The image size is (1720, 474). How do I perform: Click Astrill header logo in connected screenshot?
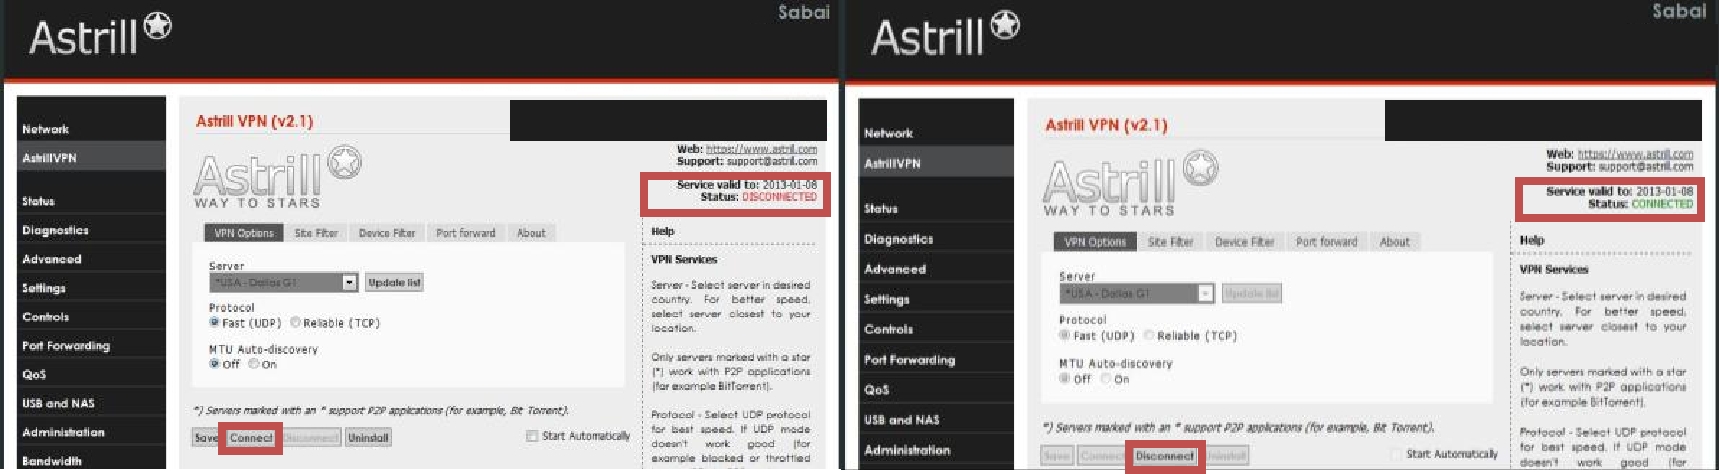pyautogui.click(x=945, y=35)
